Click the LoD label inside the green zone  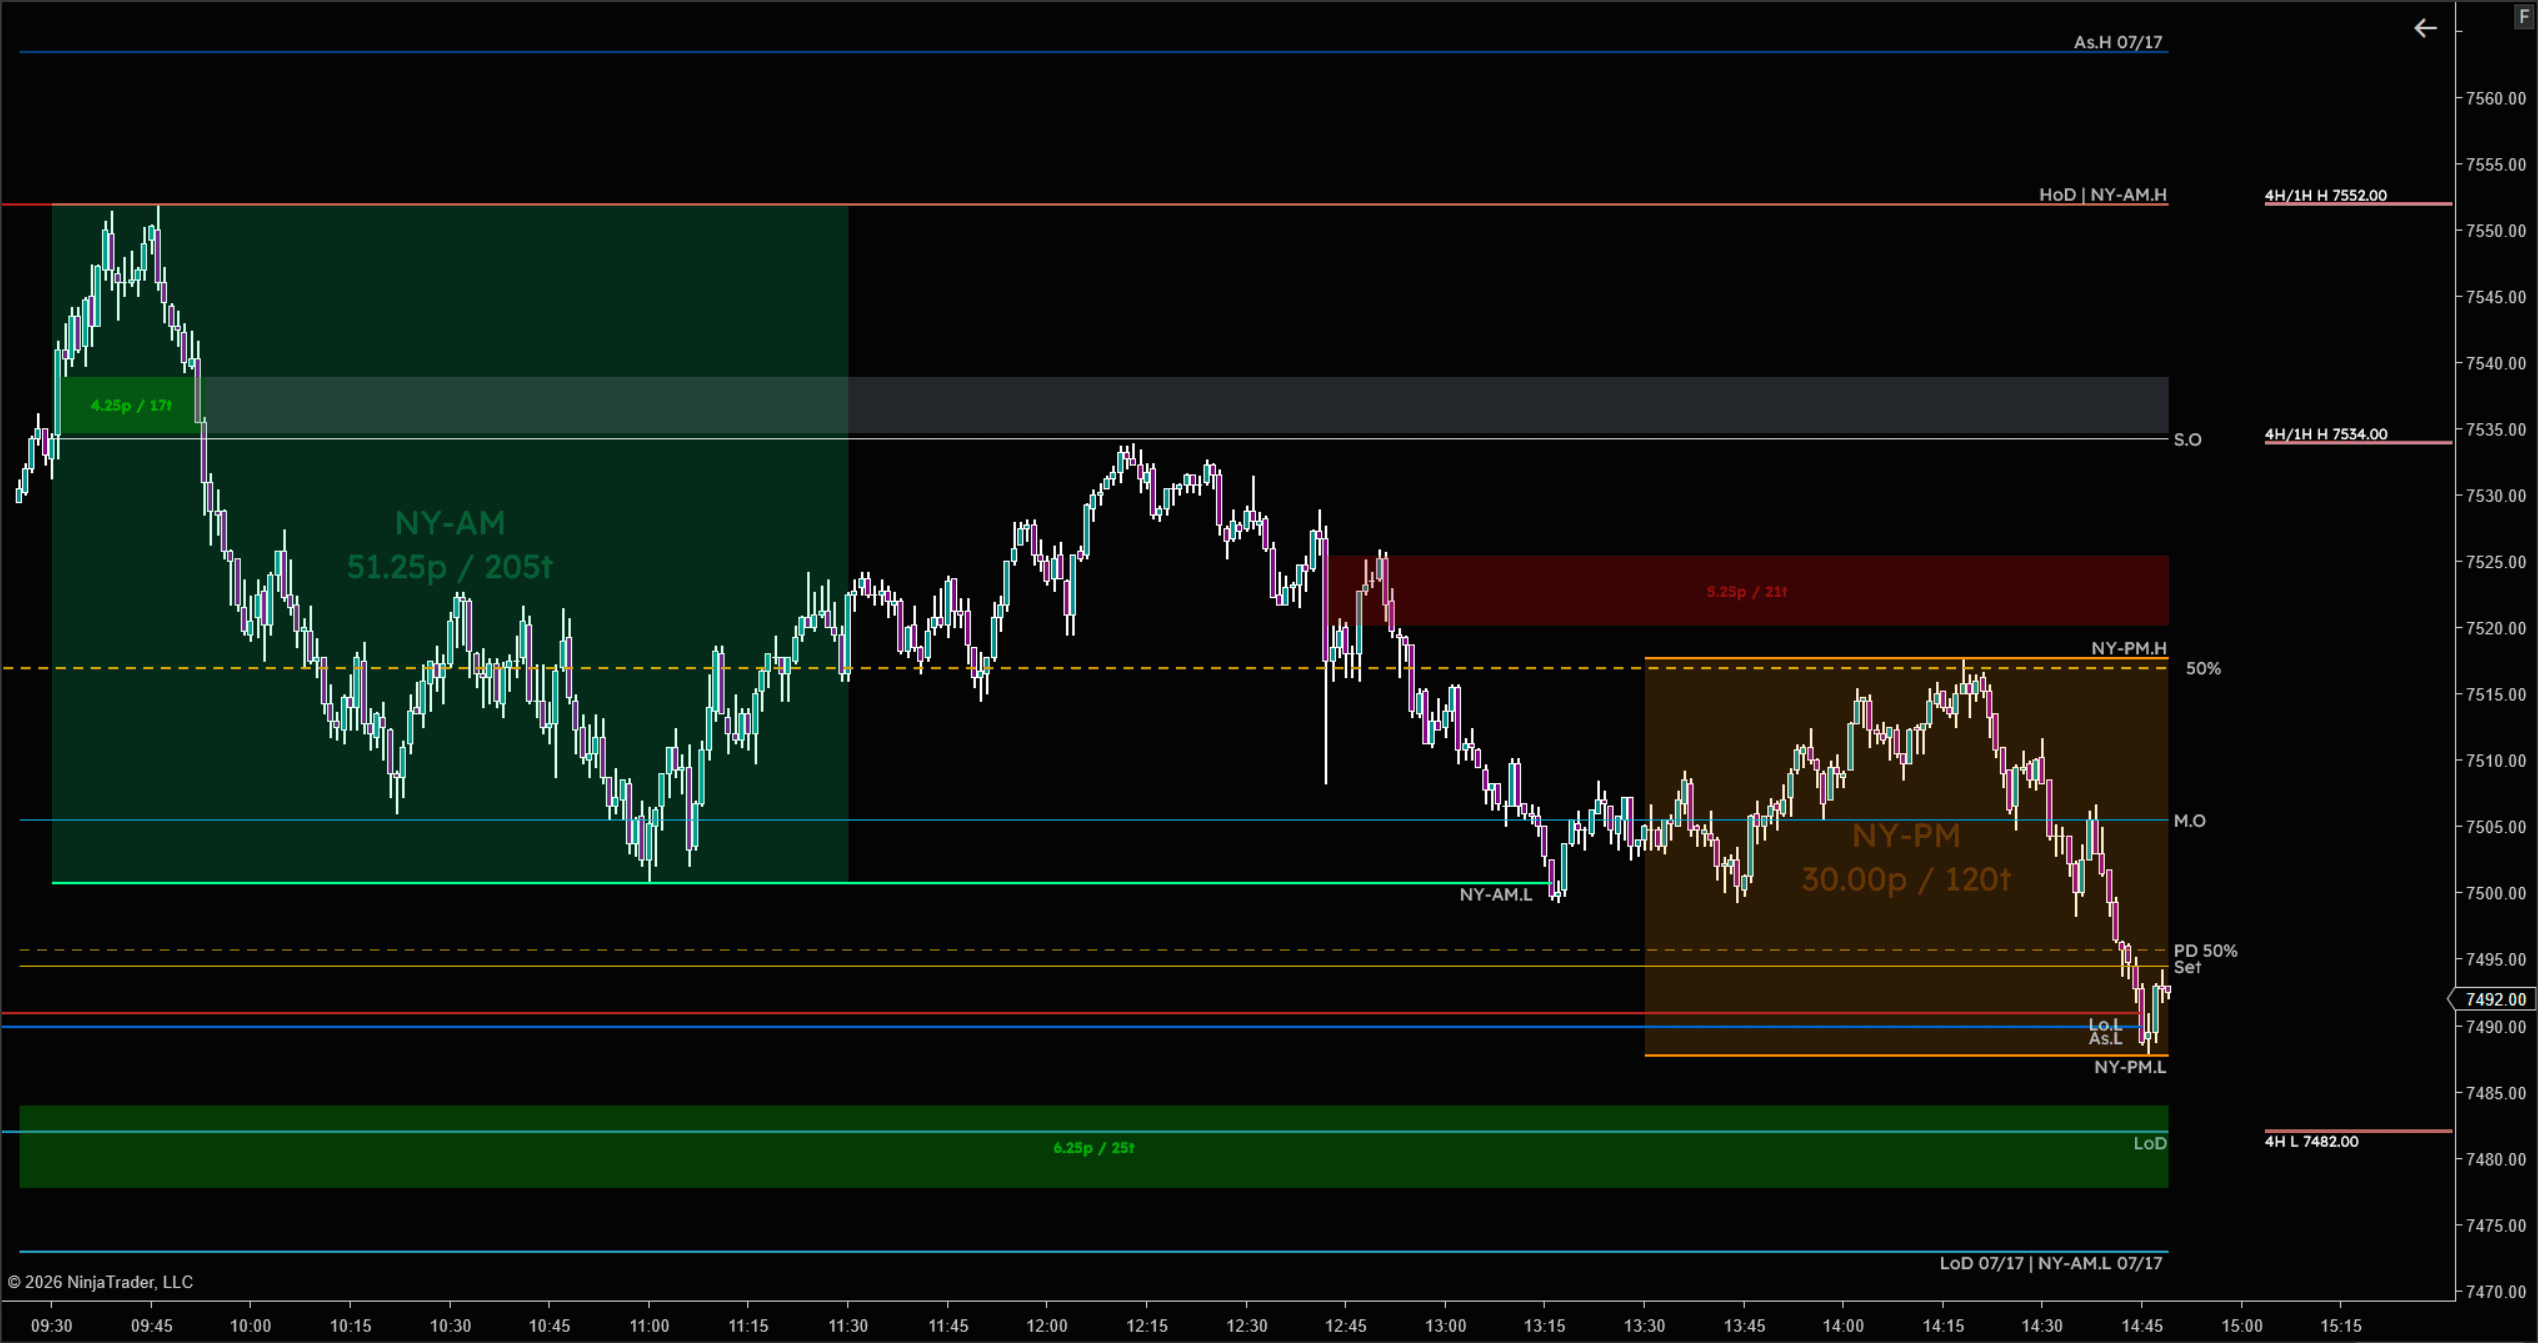(2149, 1143)
